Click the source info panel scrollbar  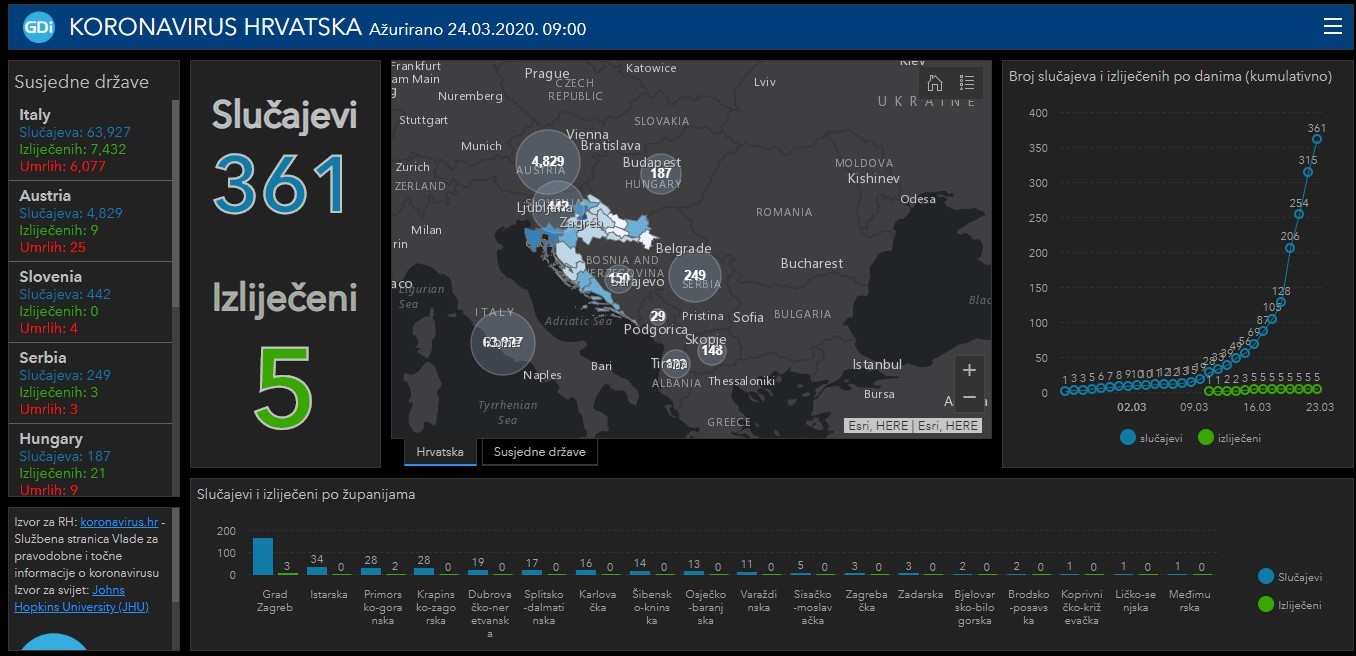coord(176,555)
